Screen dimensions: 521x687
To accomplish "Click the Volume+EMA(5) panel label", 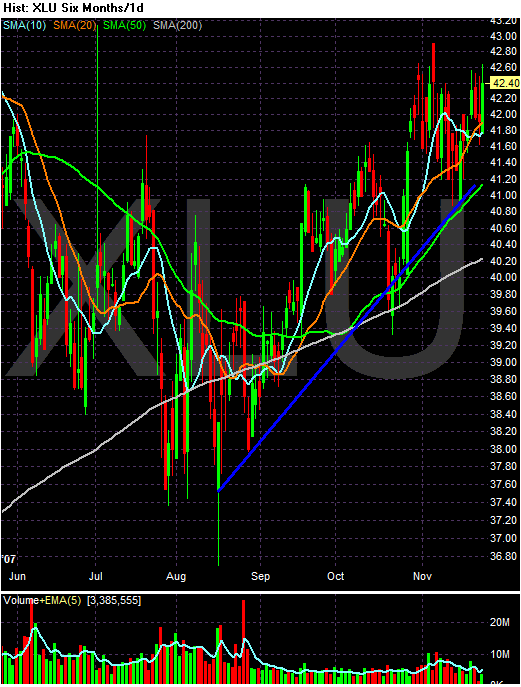I will coord(42,600).
